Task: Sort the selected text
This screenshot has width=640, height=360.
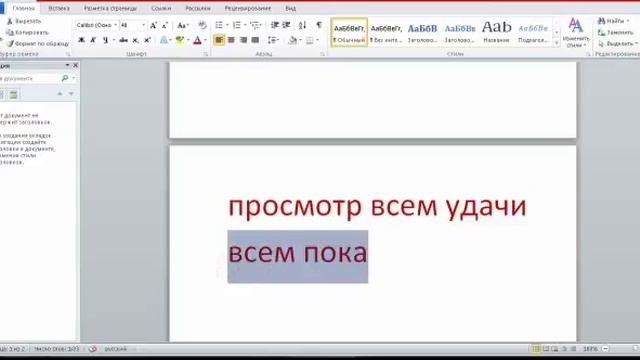Action: click(x=302, y=25)
